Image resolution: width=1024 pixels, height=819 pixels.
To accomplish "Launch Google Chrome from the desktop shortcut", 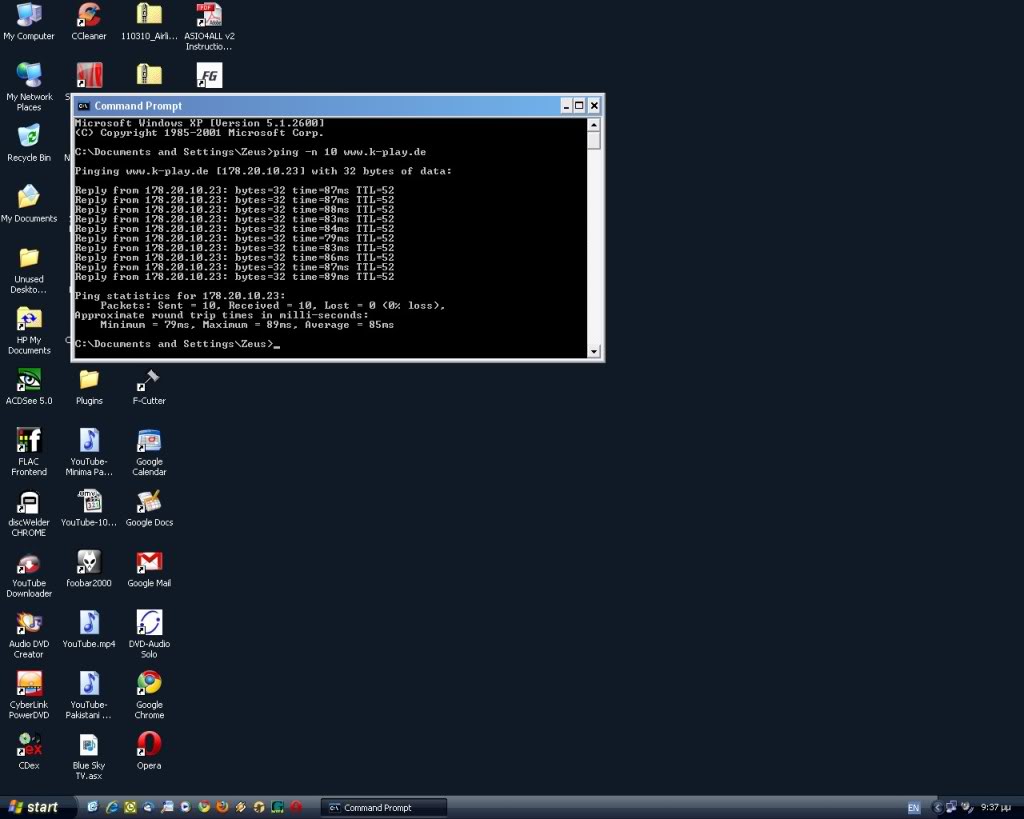I will (149, 684).
